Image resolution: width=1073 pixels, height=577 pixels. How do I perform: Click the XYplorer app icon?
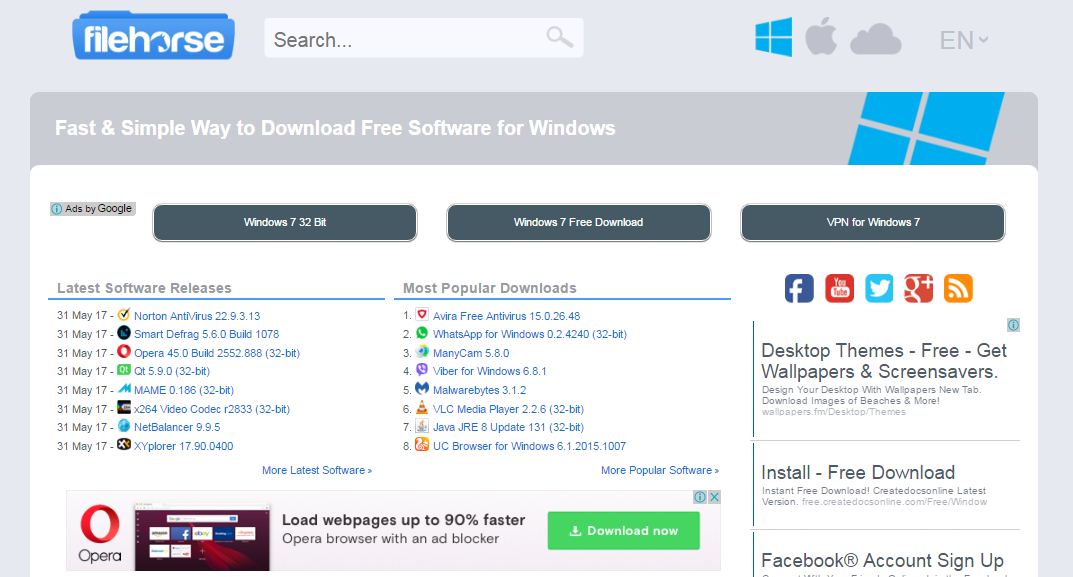[x=123, y=444]
